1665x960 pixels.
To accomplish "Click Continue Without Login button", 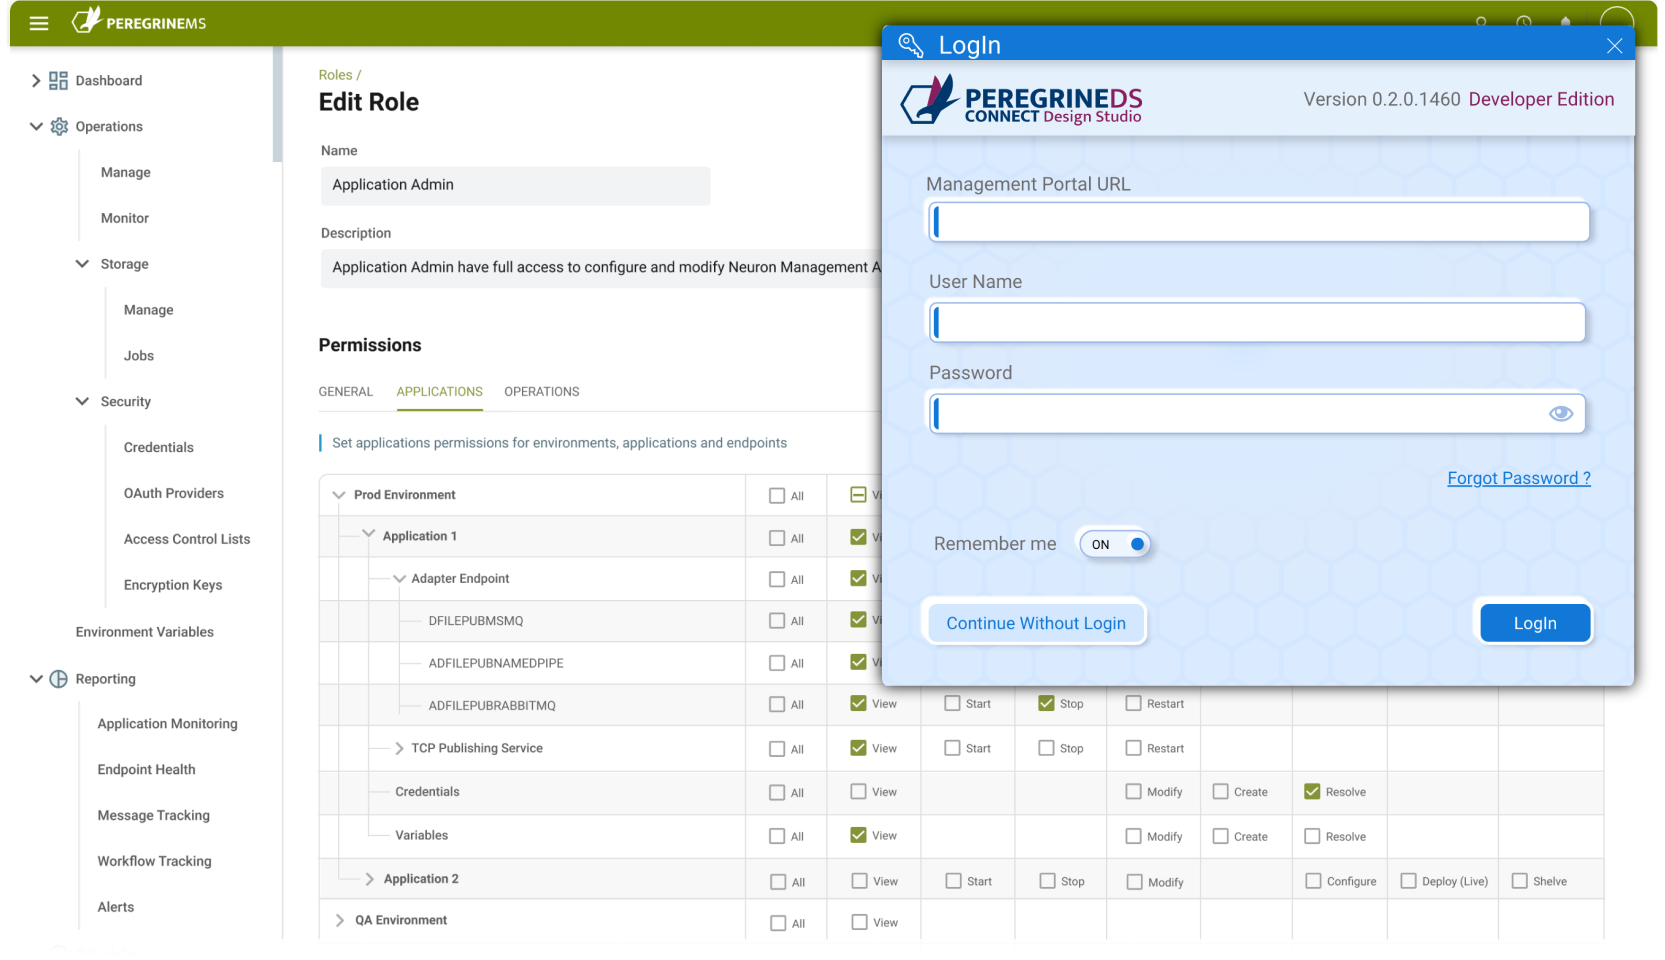I will [x=1036, y=623].
